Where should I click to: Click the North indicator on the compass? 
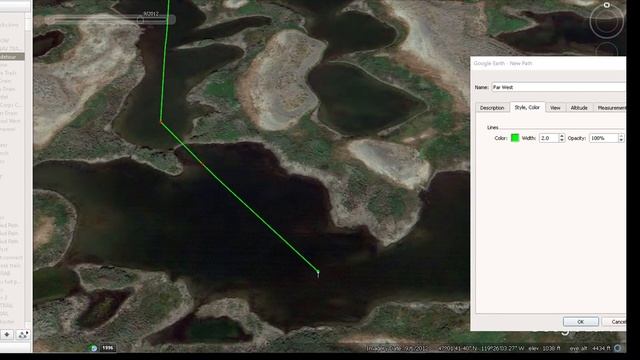click(607, 5)
